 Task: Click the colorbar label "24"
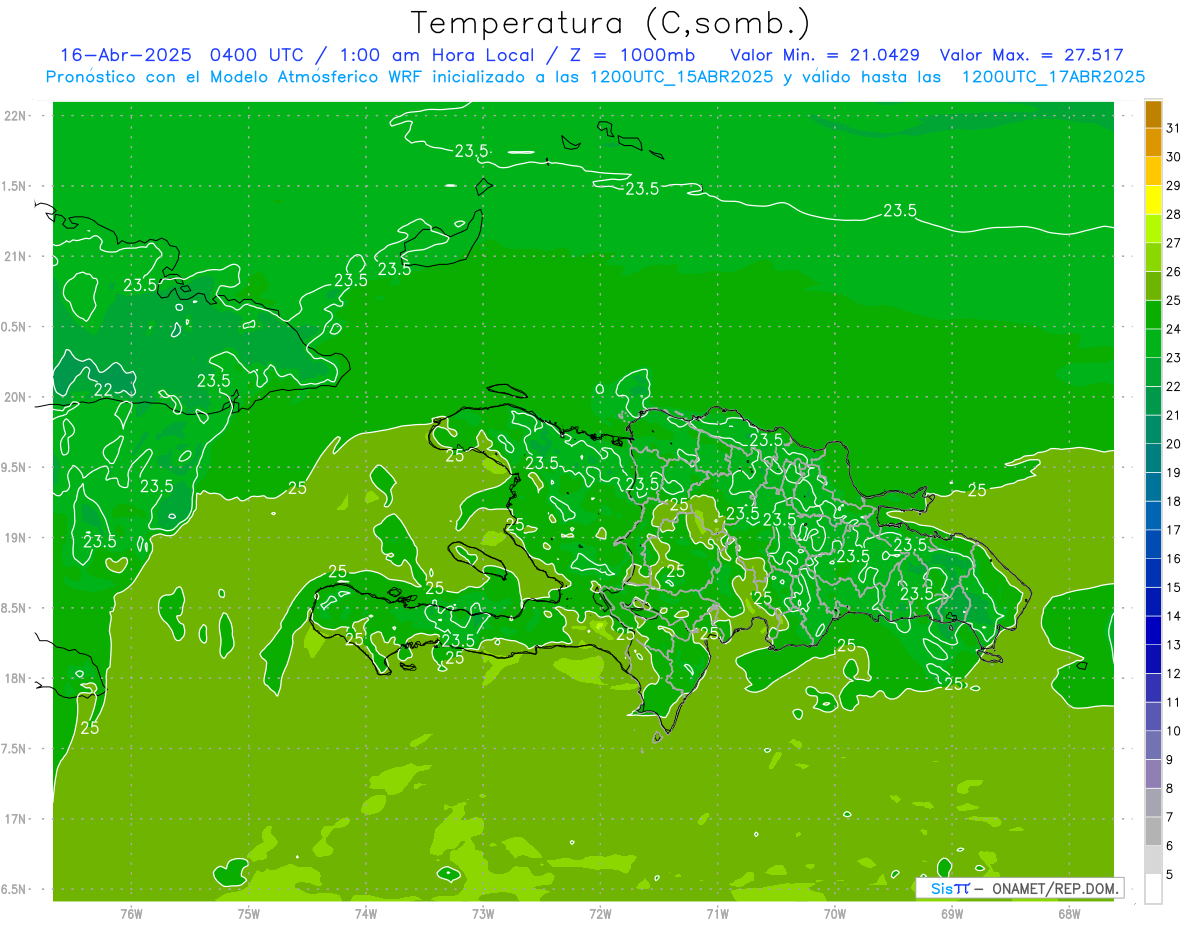click(1174, 329)
